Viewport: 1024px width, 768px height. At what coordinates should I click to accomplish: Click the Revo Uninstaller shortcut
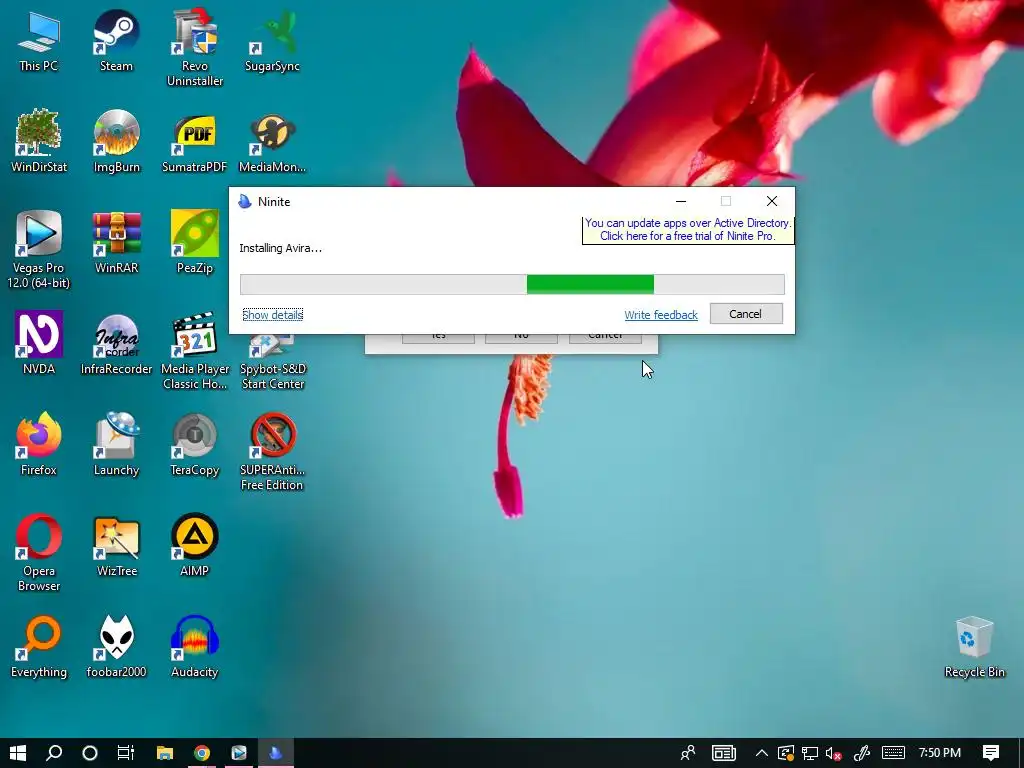click(195, 48)
